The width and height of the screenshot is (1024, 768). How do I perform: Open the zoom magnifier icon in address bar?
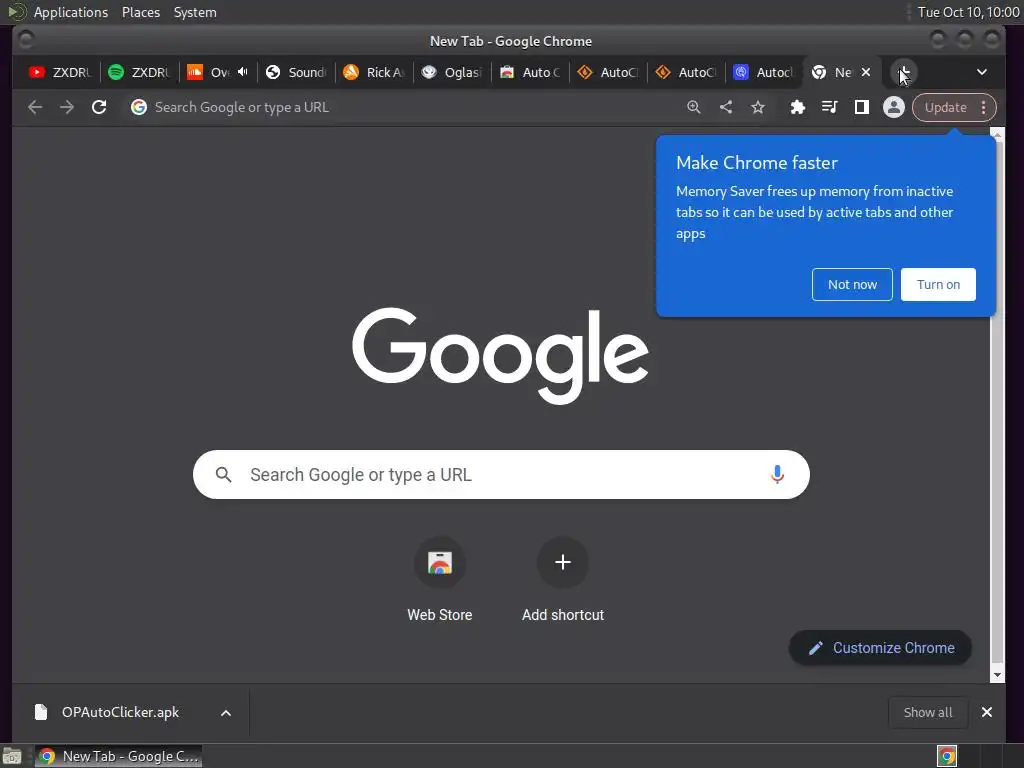(x=694, y=107)
